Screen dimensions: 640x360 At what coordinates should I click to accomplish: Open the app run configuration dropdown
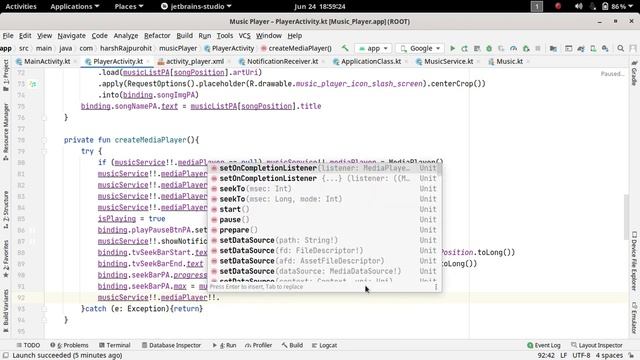coord(373,48)
